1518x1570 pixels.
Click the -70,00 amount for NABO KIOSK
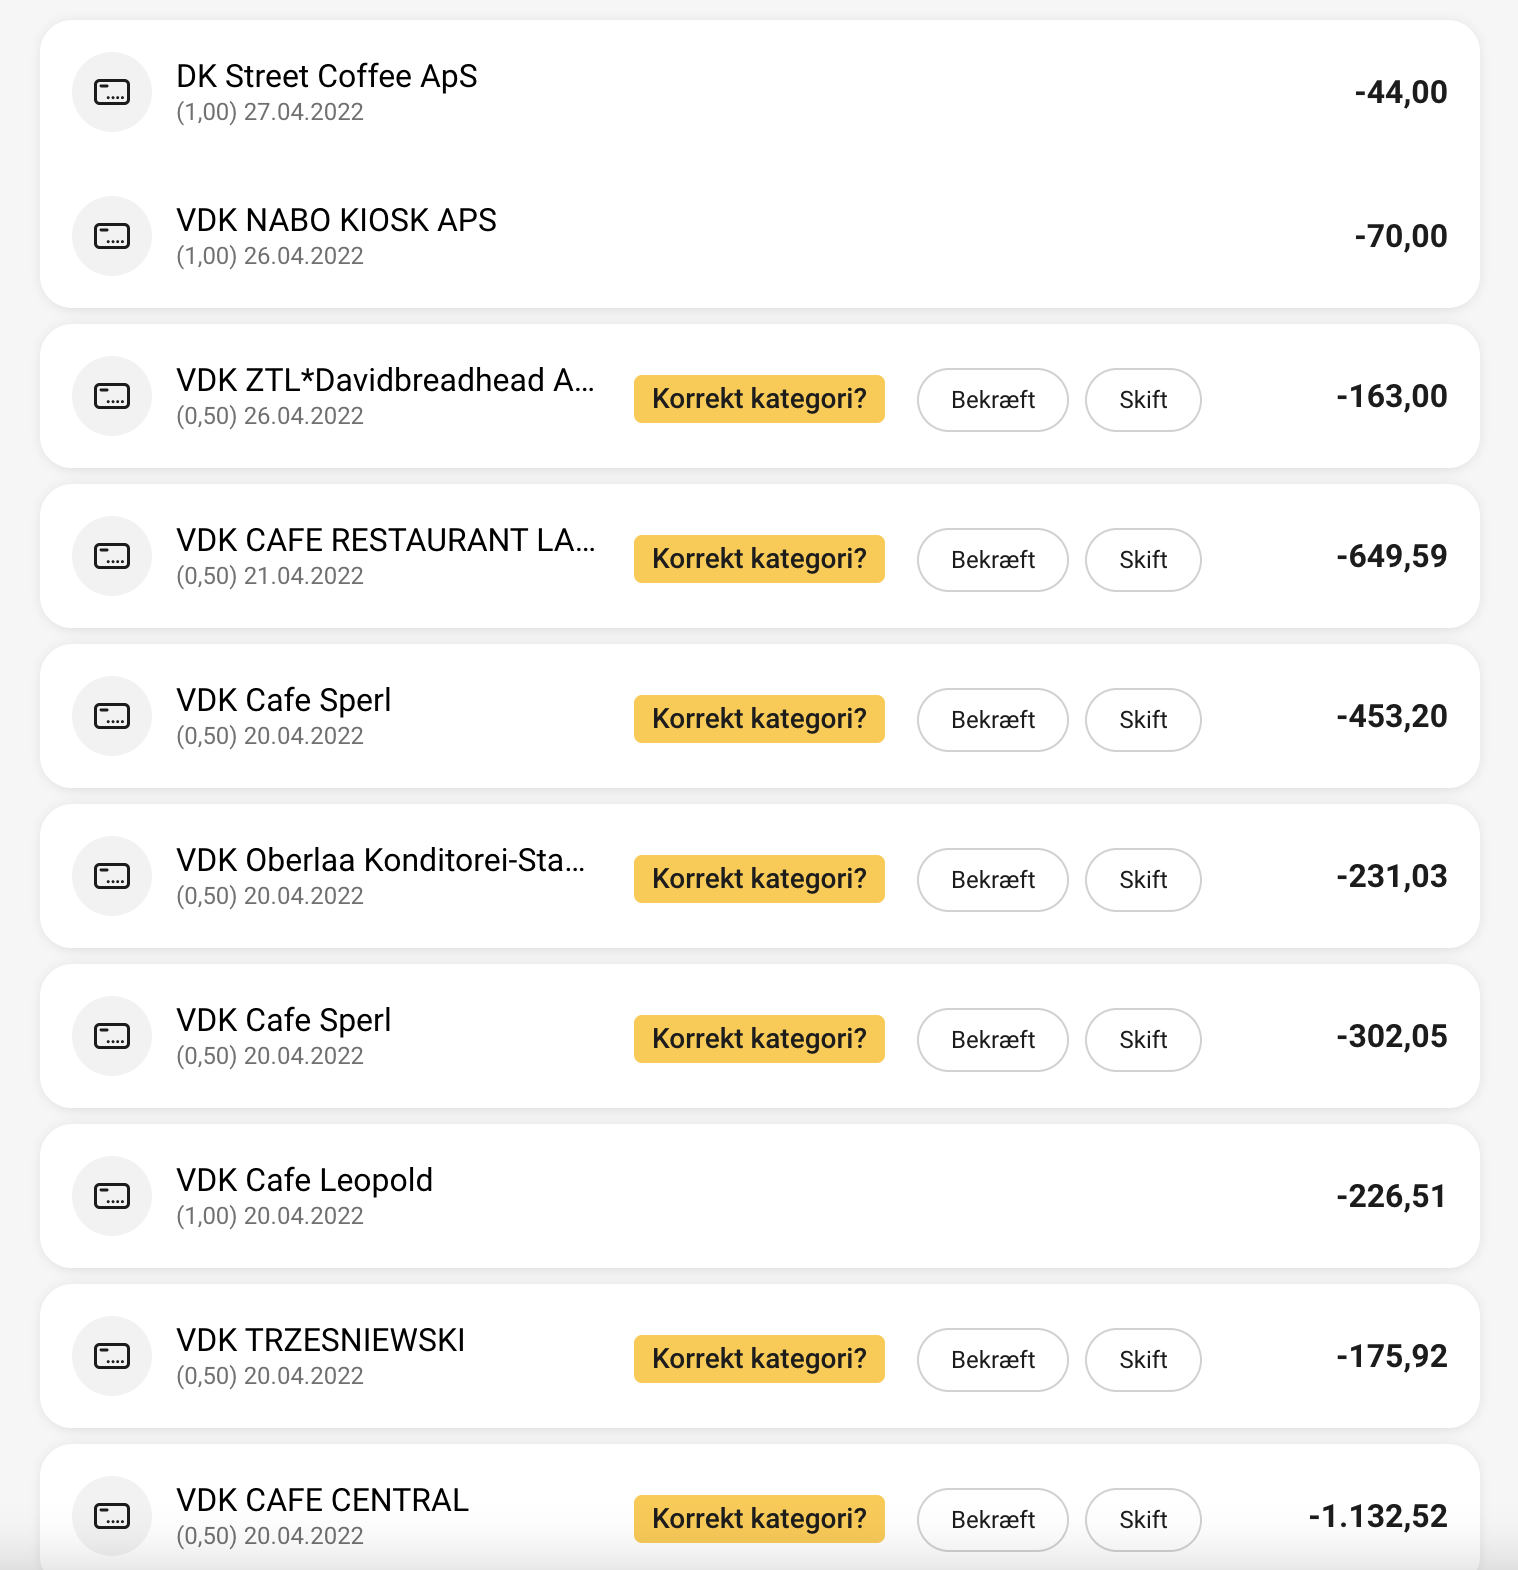tap(1400, 236)
